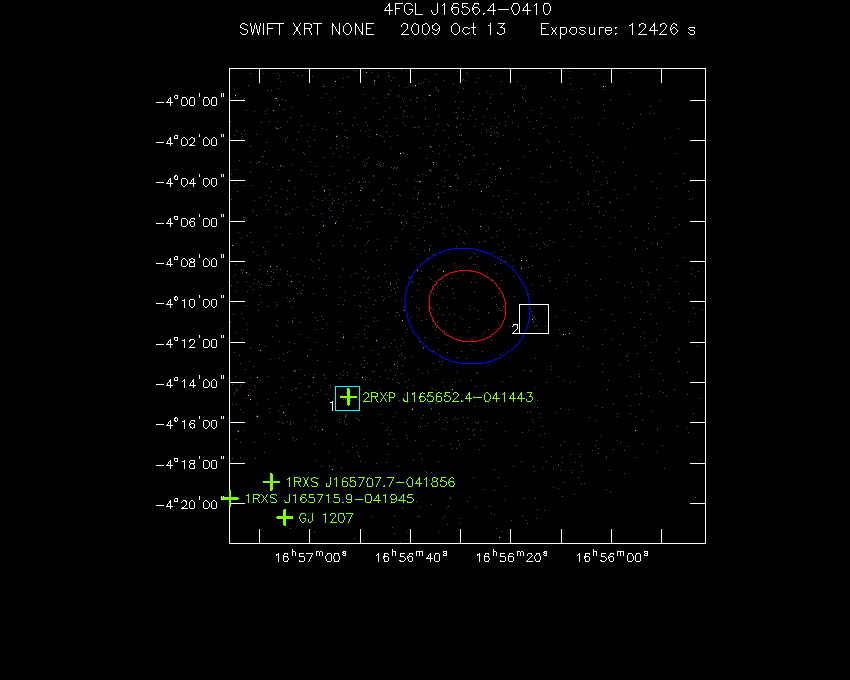
Task: Click the 4FGL J1656.4-0410 title text
Action: [x=467, y=9]
